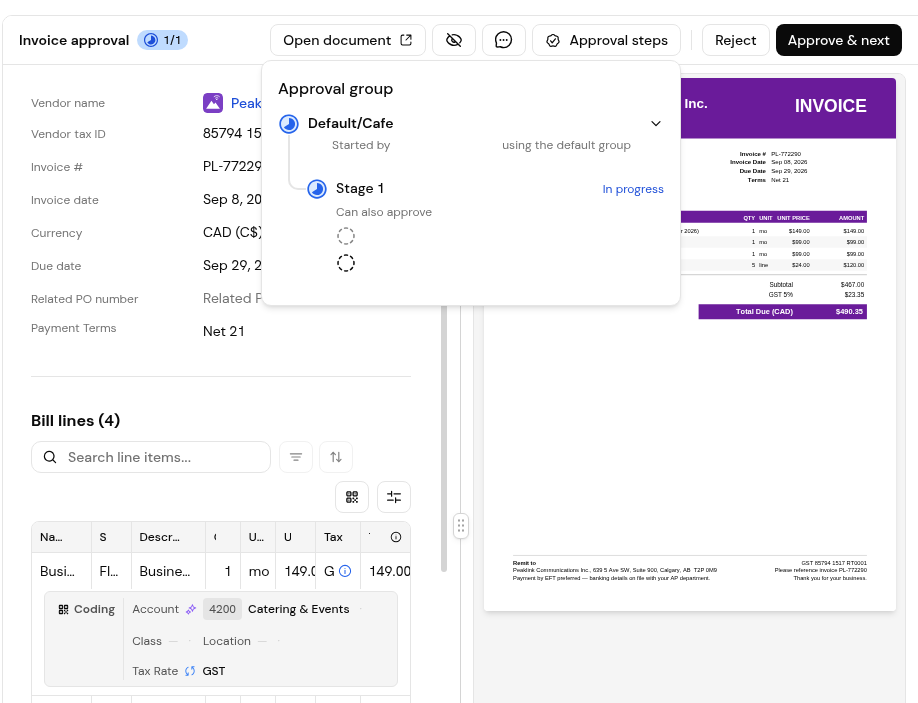This screenshot has width=918, height=703.
Task: Open the column settings sliders icon
Action: pos(394,497)
